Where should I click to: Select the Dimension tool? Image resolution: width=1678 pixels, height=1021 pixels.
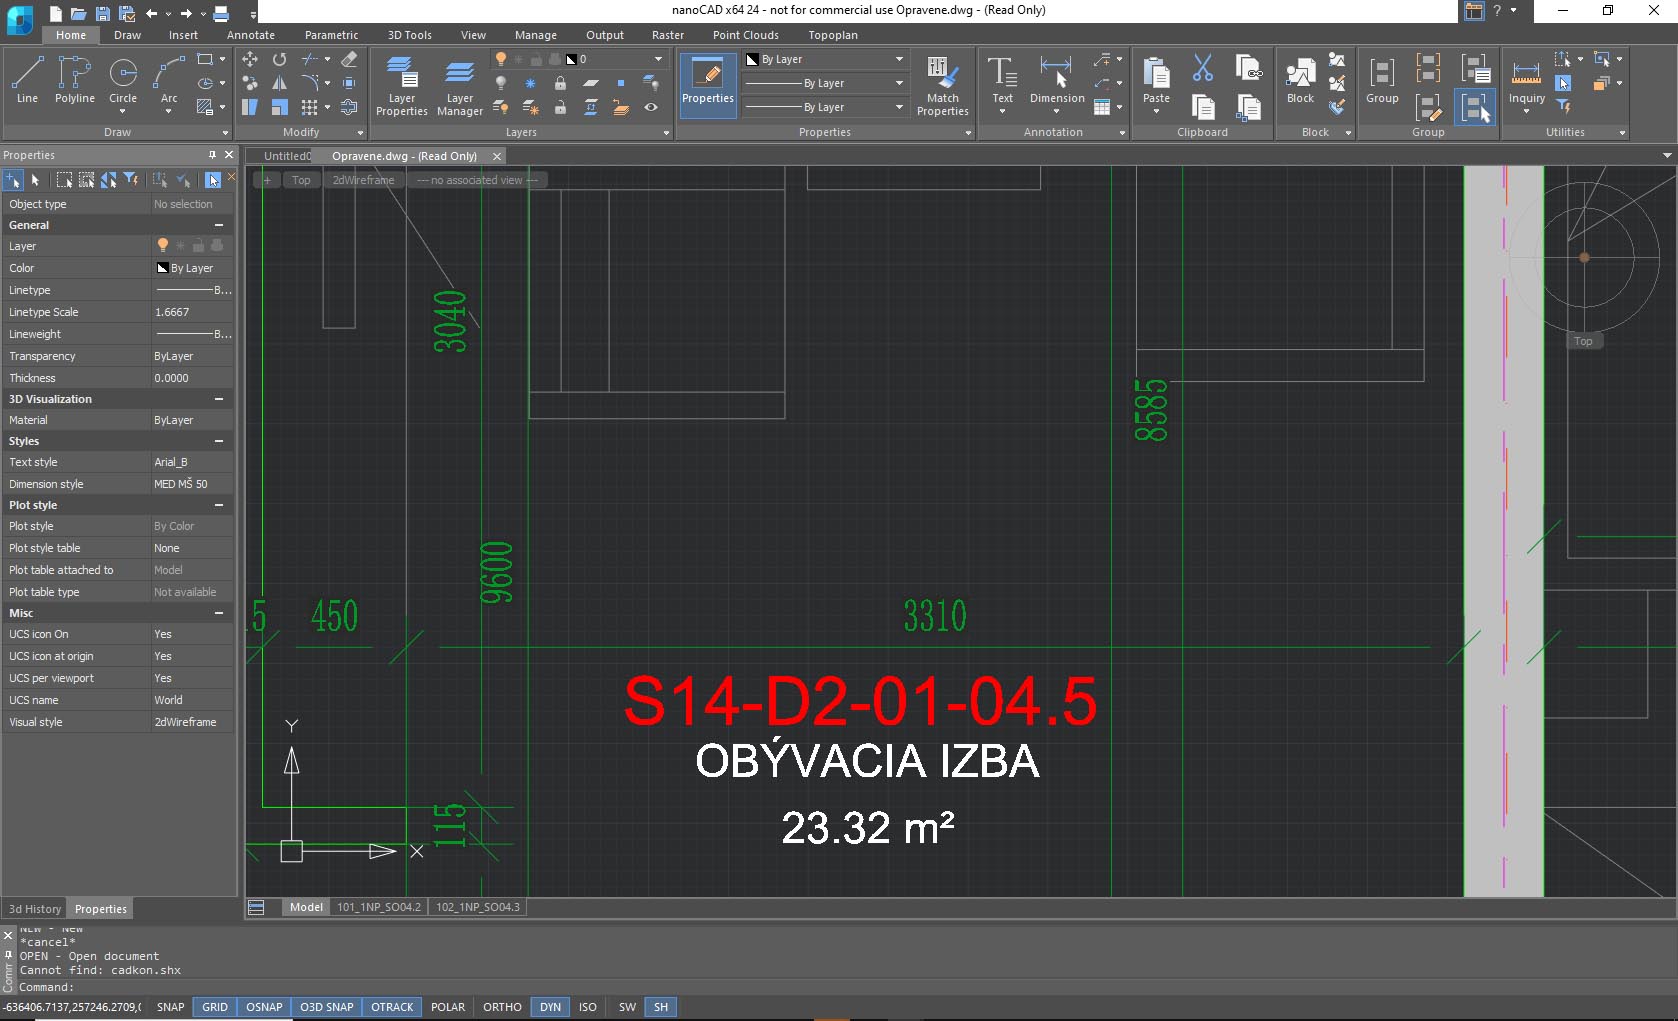1056,79
